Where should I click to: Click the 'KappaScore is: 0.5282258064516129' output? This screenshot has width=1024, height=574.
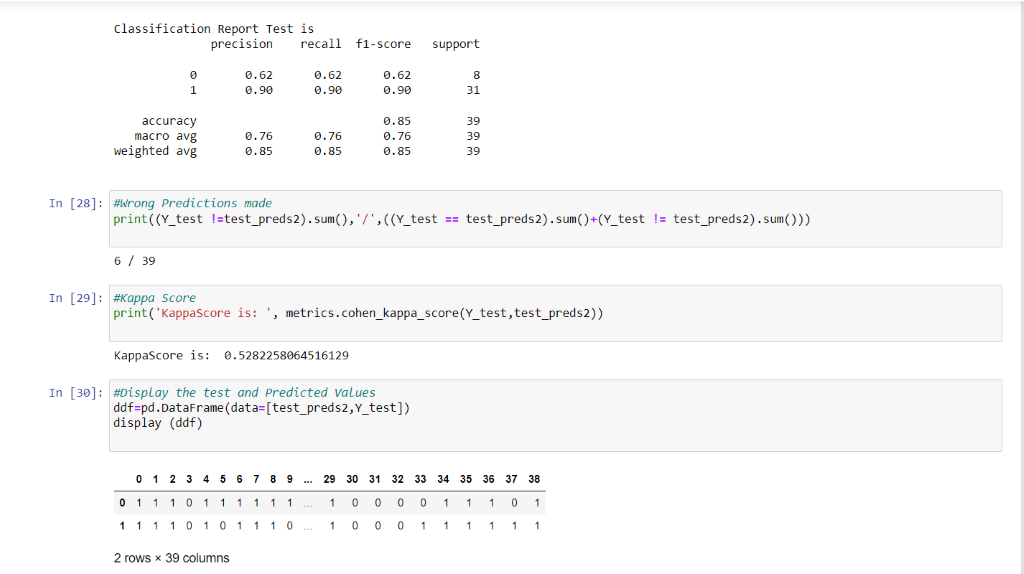[x=231, y=356]
